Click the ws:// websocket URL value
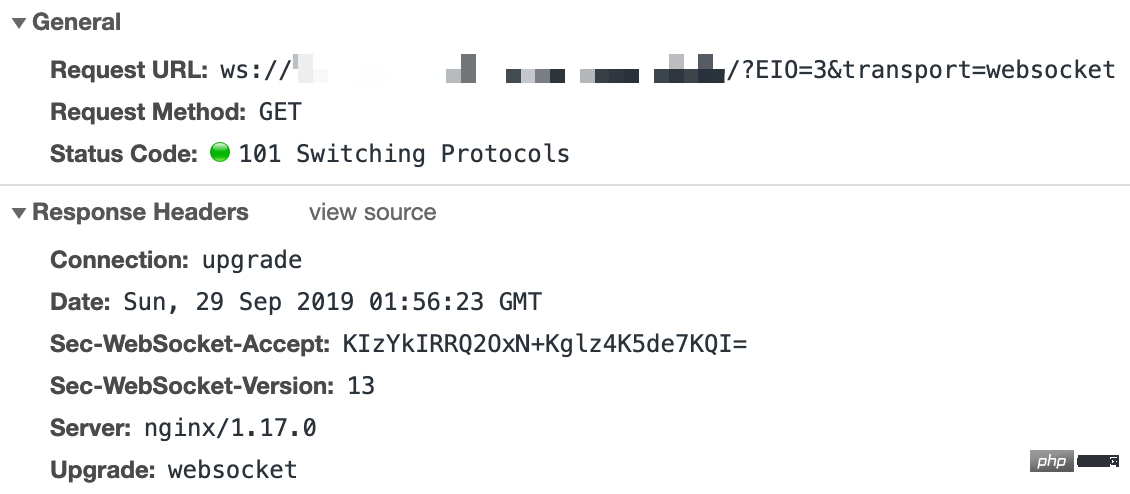The height and width of the screenshot is (494, 1130). click(x=668, y=70)
